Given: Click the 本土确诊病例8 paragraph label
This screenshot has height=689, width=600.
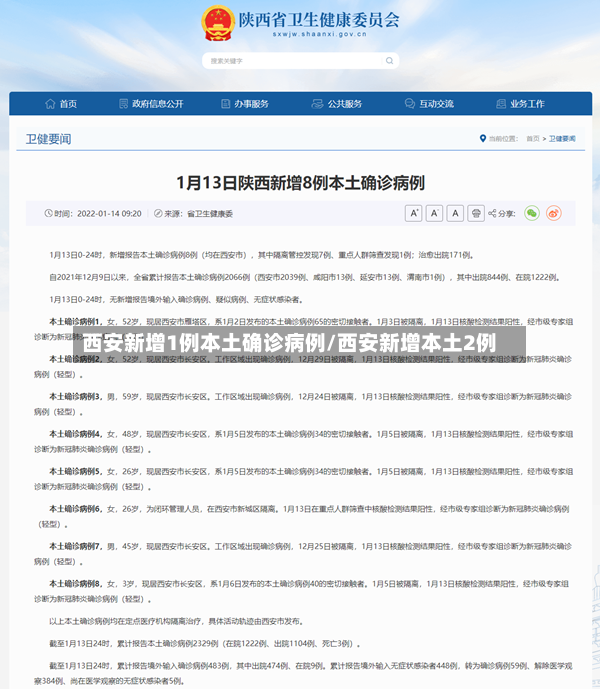Looking at the screenshot, I should 75,584.
